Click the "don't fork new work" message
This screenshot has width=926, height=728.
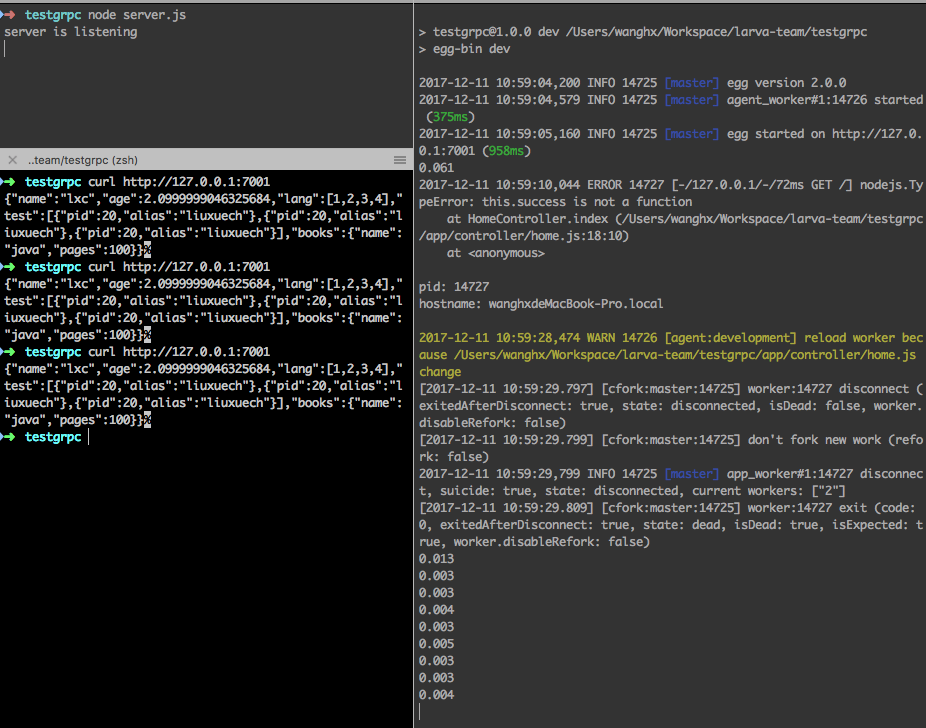(814, 440)
